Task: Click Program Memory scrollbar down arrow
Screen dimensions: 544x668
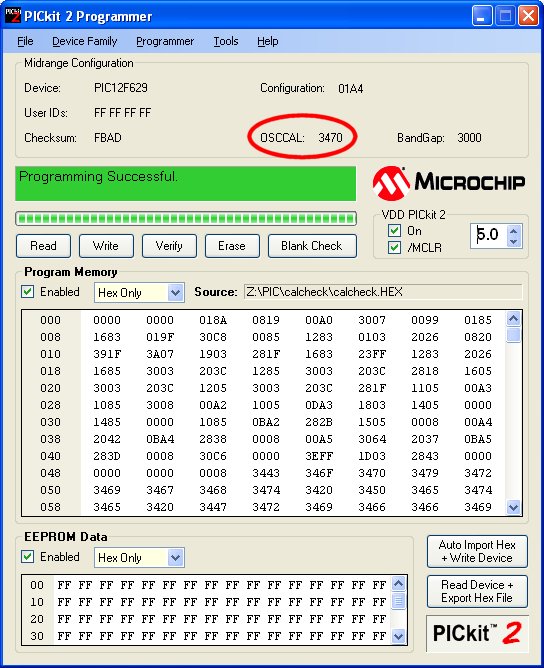Action: pos(513,507)
